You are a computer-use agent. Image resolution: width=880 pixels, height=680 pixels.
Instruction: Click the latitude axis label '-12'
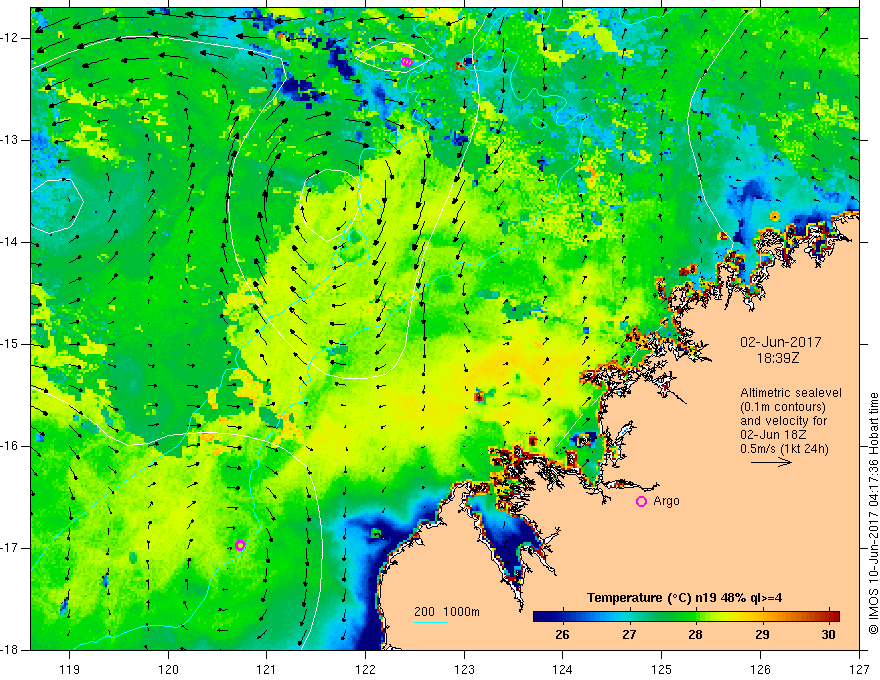pyautogui.click(x=10, y=38)
